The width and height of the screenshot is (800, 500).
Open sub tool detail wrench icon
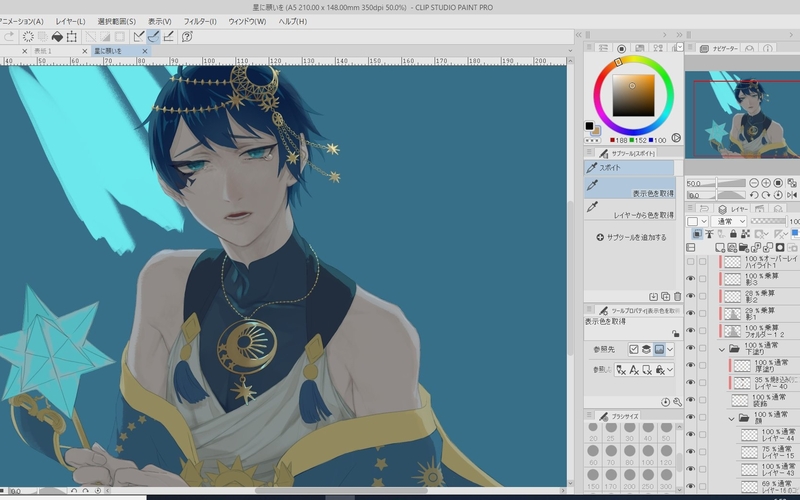tap(678, 402)
